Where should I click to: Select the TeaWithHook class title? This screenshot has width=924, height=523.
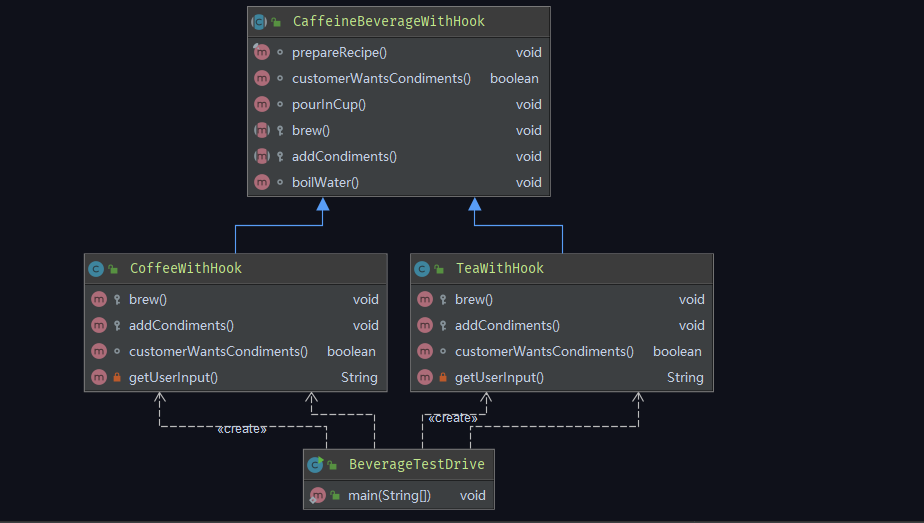pyautogui.click(x=500, y=269)
